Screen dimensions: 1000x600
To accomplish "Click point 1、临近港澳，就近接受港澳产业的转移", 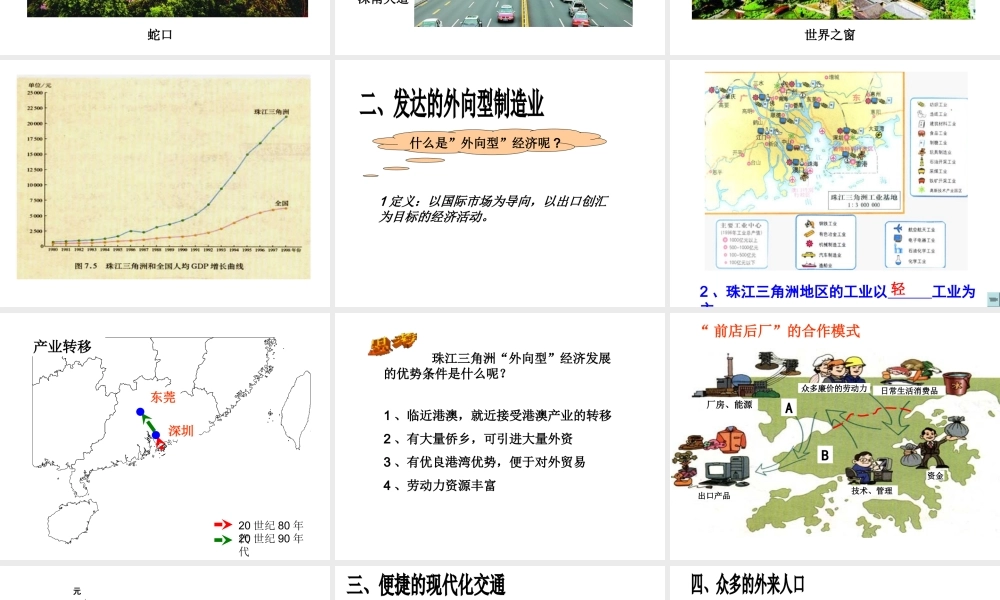I will pos(497,416).
